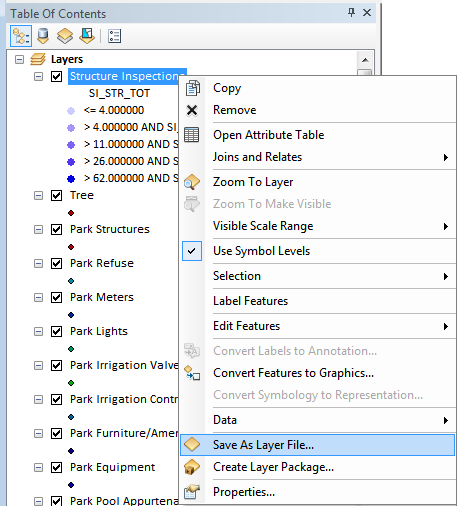The image size is (457, 506).
Task: Disable the Park Lights layer checkbox
Action: coord(56,331)
